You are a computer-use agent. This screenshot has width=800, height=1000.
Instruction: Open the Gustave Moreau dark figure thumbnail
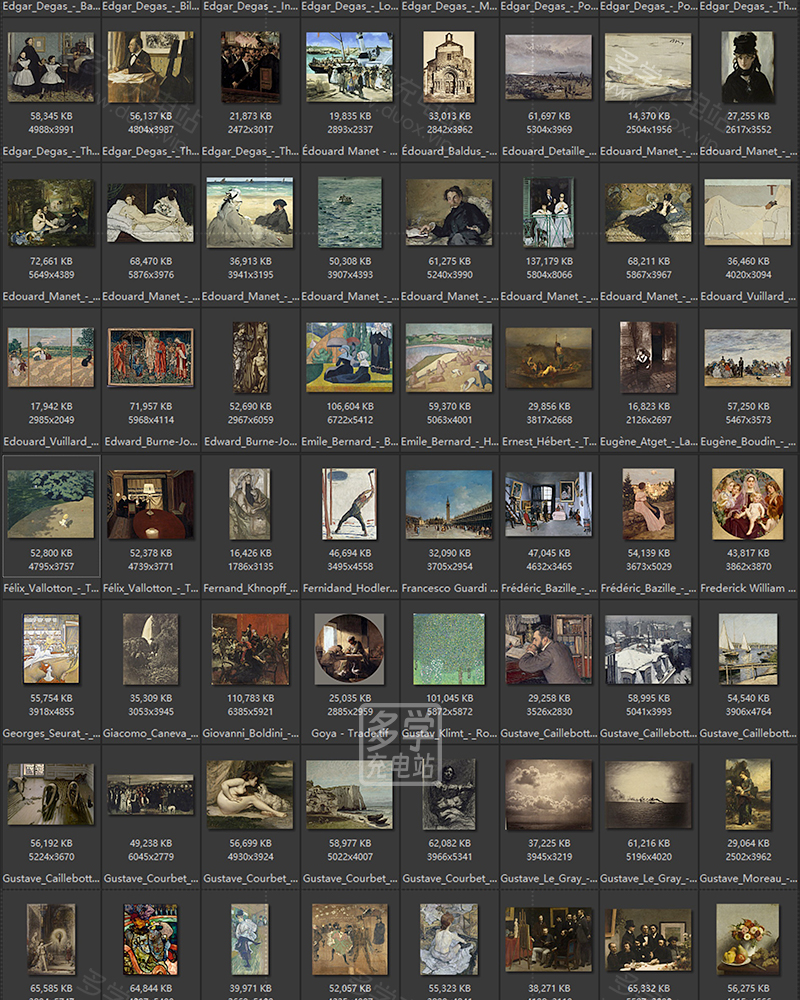(748, 794)
